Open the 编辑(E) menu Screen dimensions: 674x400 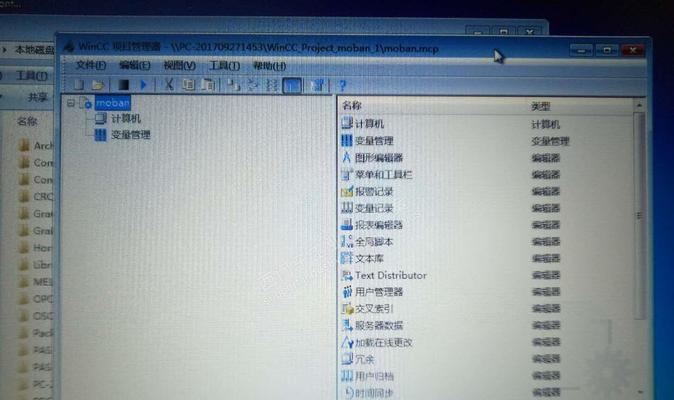point(135,65)
